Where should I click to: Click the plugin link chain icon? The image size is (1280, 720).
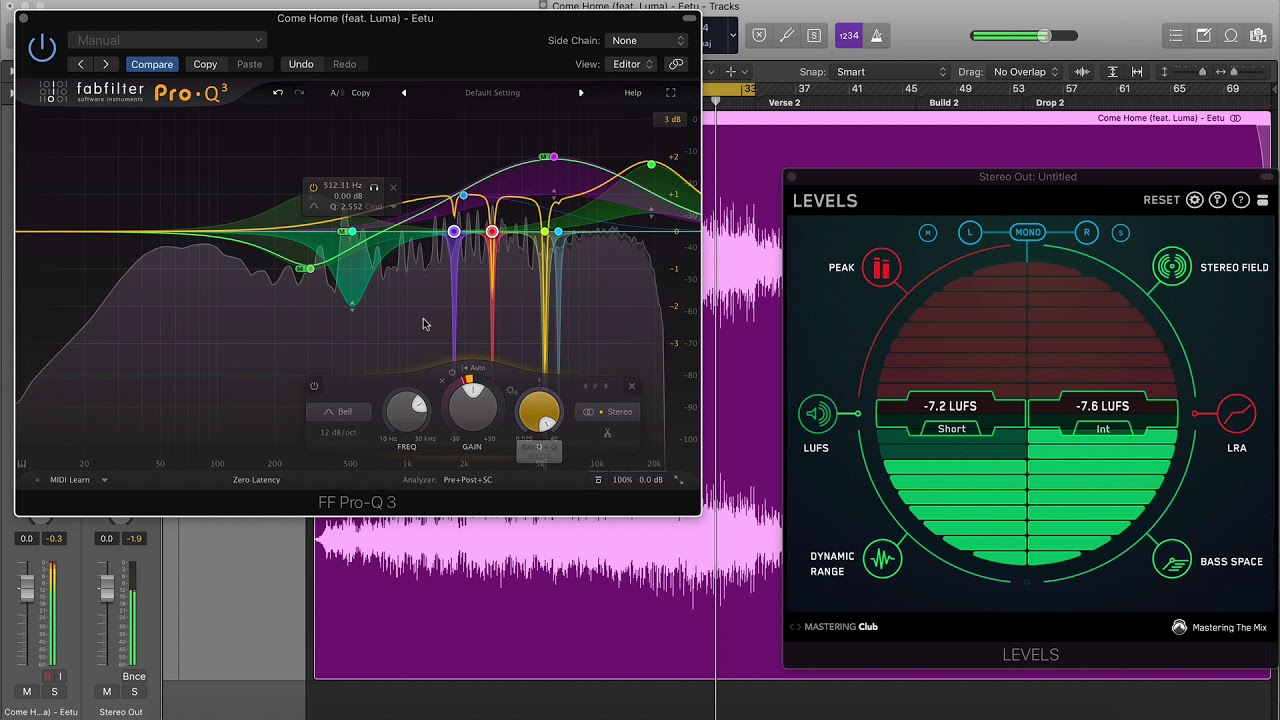click(677, 64)
